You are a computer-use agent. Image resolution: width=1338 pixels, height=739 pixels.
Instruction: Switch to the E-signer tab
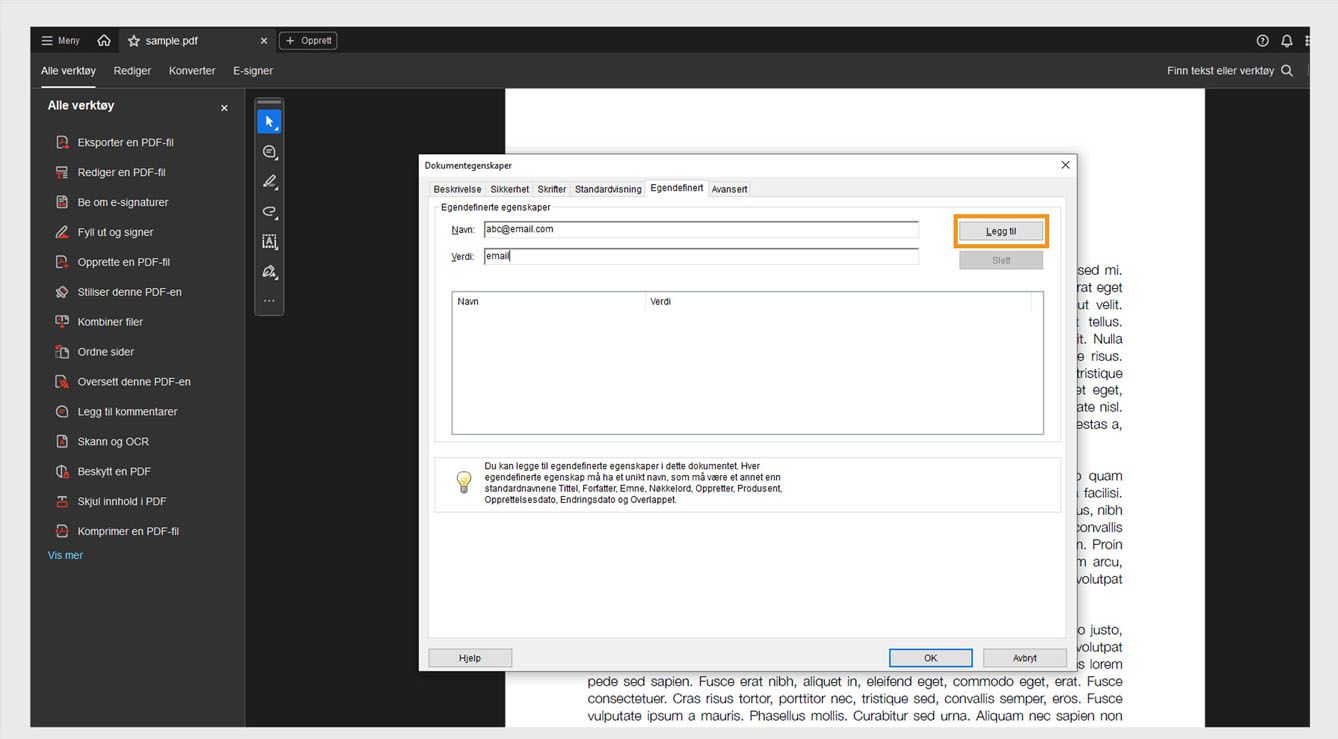point(253,71)
